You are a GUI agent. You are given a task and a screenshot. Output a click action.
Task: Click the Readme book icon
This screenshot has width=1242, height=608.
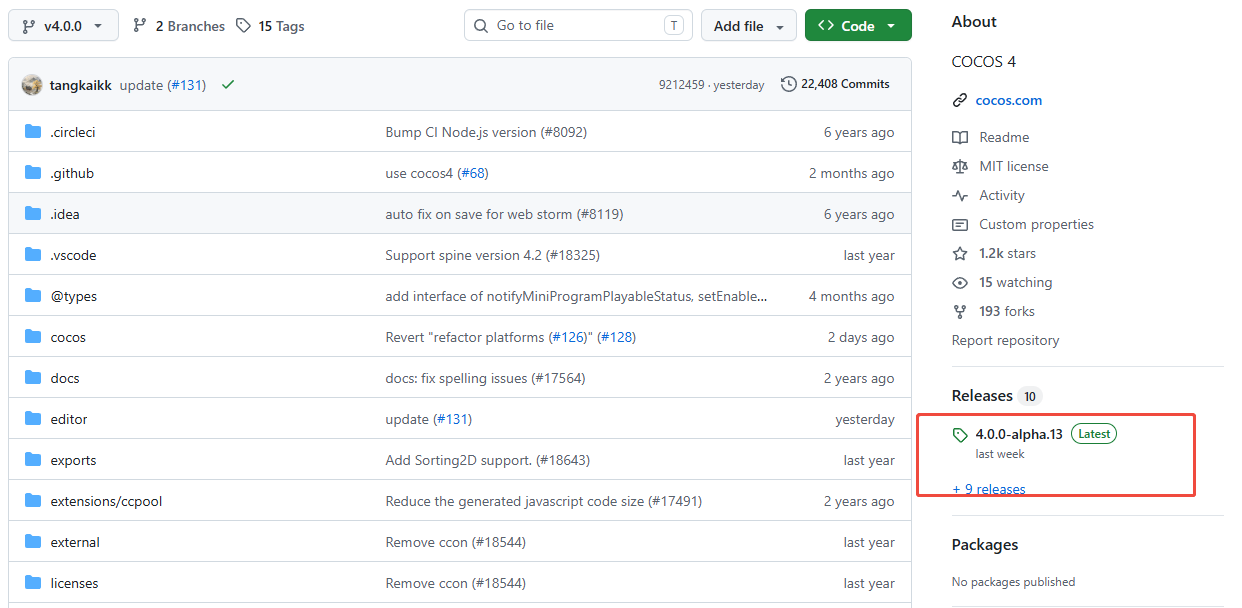pos(960,138)
